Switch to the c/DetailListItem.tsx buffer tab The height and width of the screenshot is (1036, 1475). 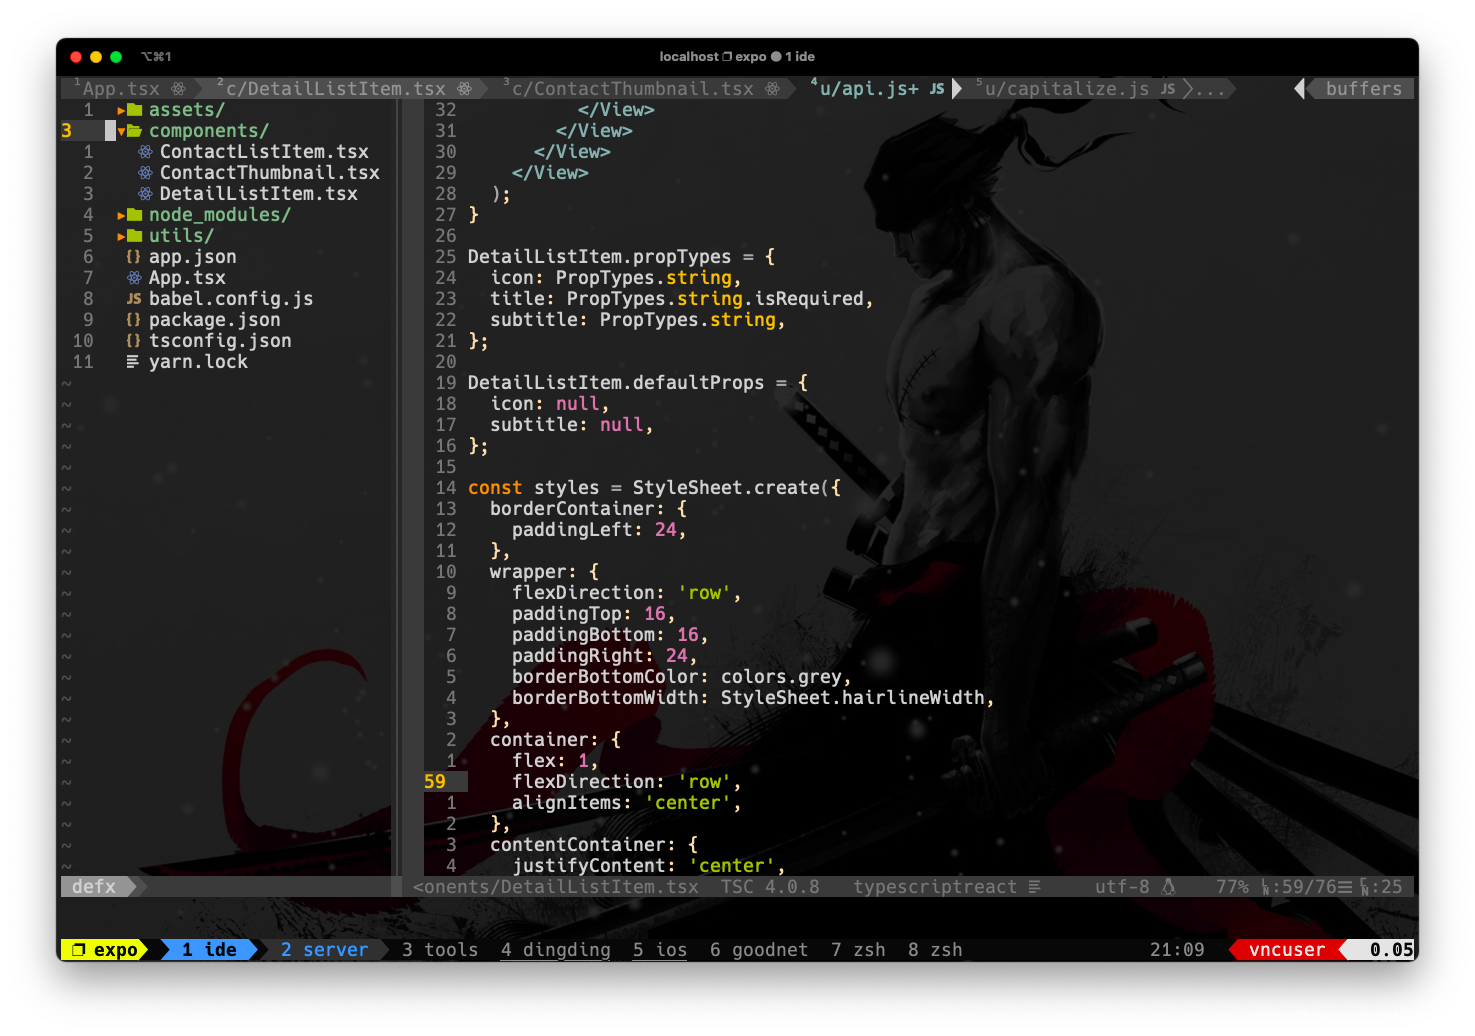[x=345, y=89]
